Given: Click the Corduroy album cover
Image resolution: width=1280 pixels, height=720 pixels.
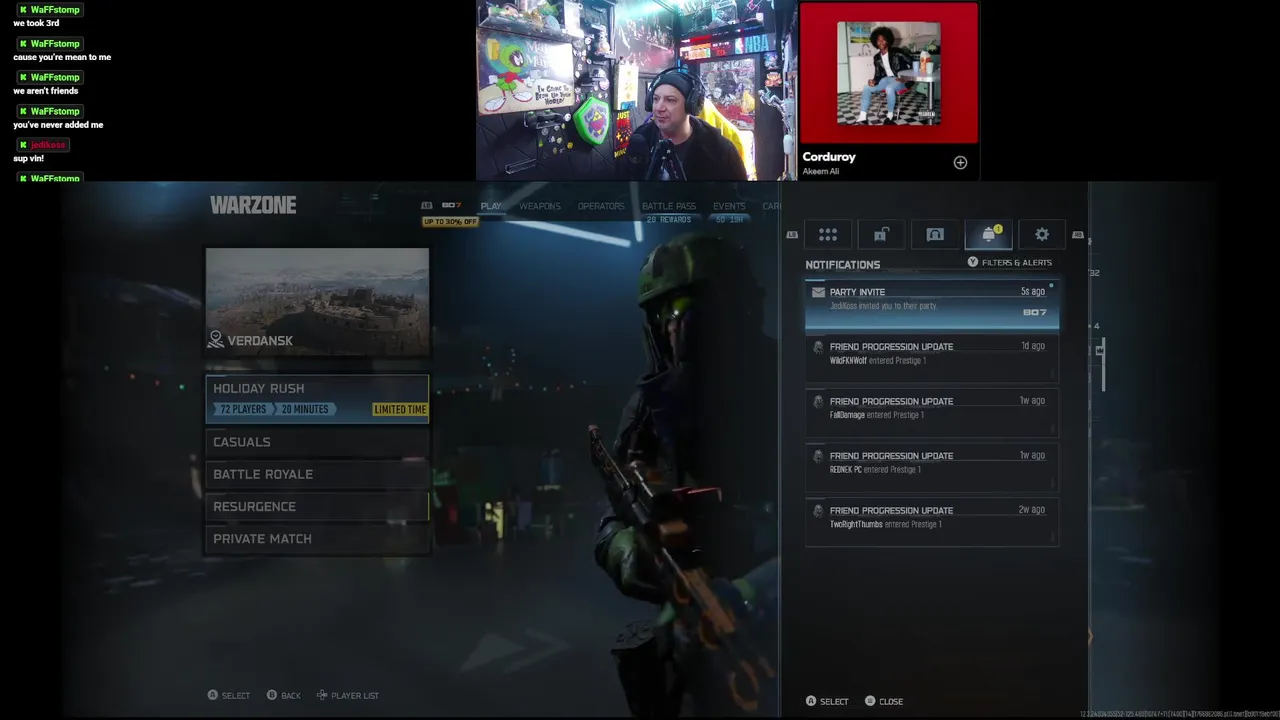Looking at the screenshot, I should (x=888, y=73).
